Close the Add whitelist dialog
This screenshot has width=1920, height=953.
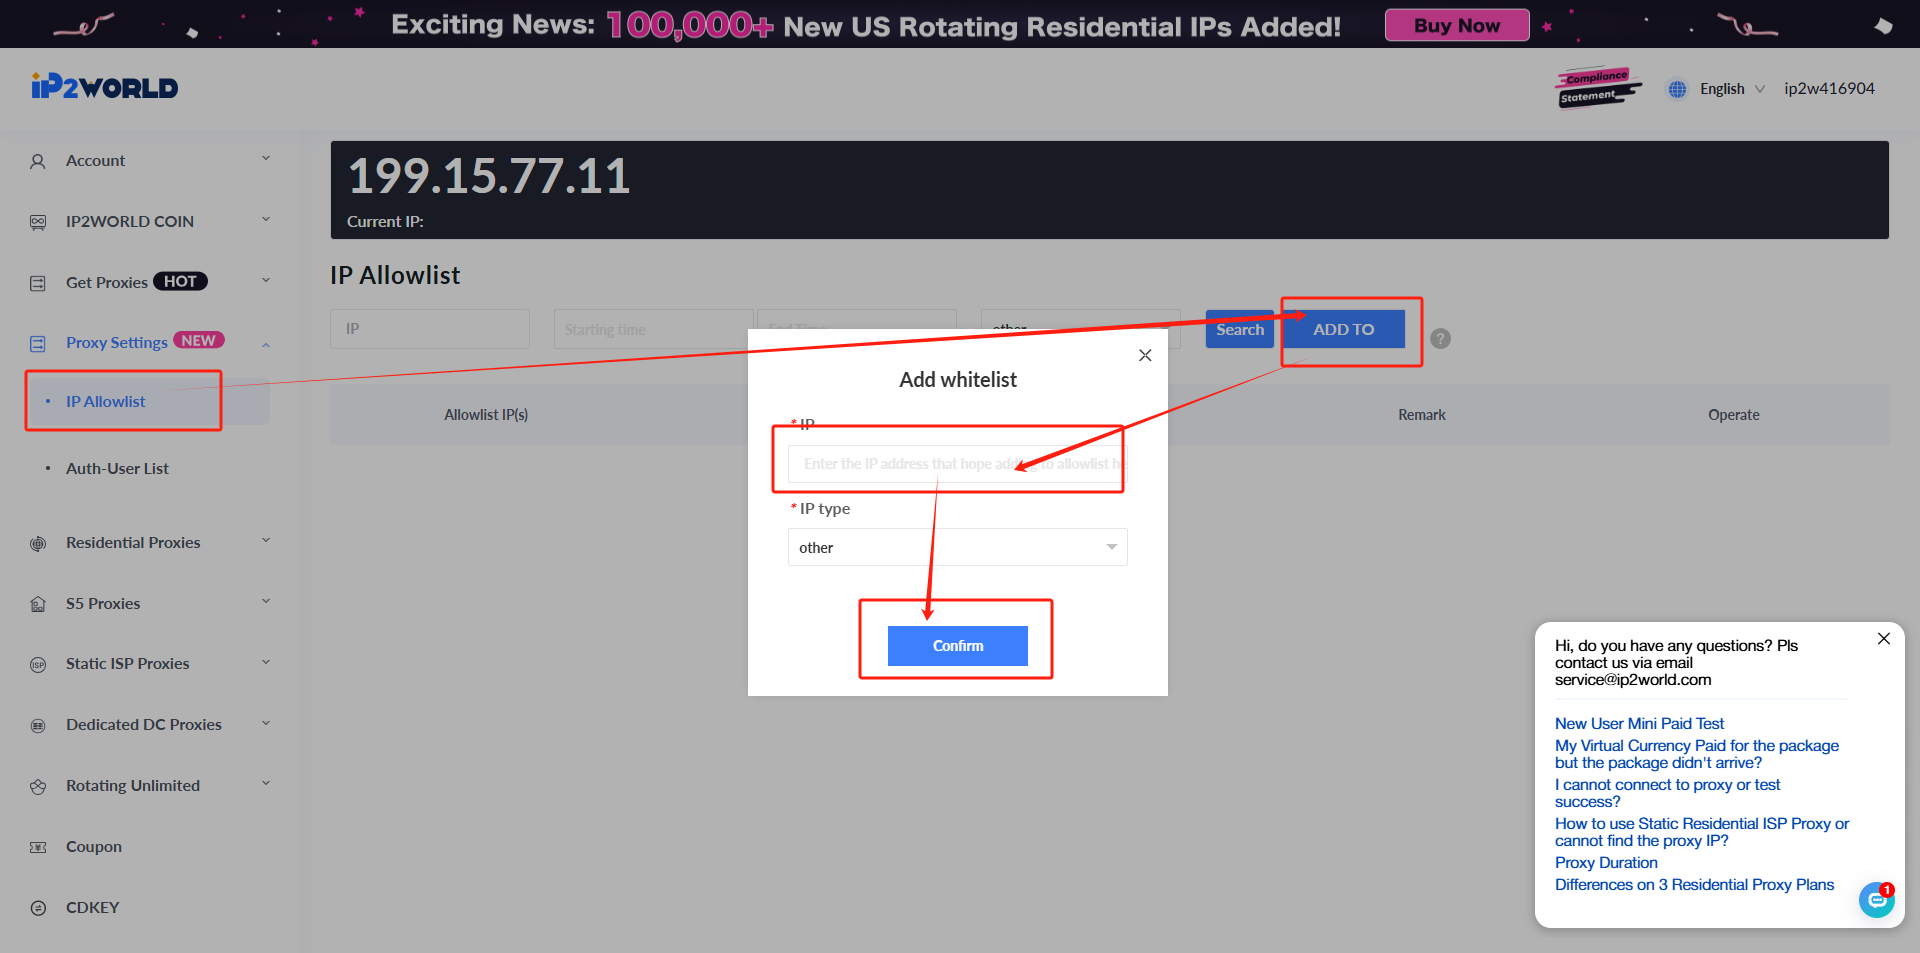pyautogui.click(x=1145, y=355)
